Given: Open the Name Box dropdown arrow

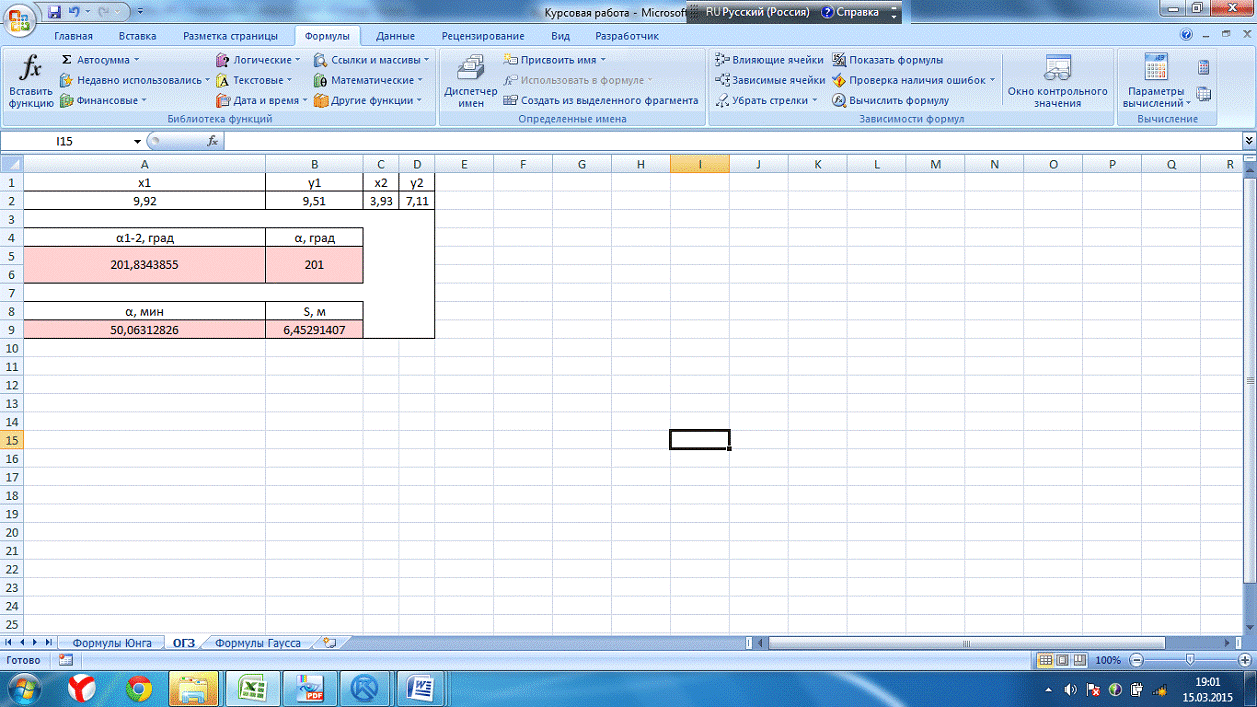Looking at the screenshot, I should [137, 142].
